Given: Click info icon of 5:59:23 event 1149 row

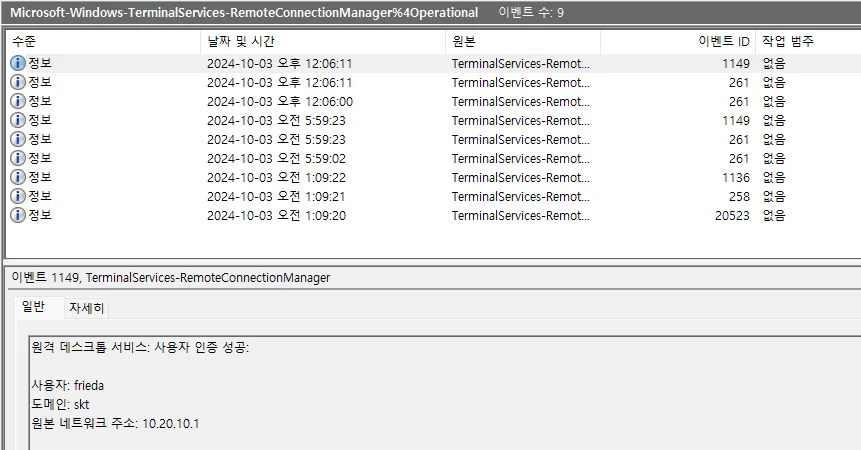Looking at the screenshot, I should tap(18, 120).
